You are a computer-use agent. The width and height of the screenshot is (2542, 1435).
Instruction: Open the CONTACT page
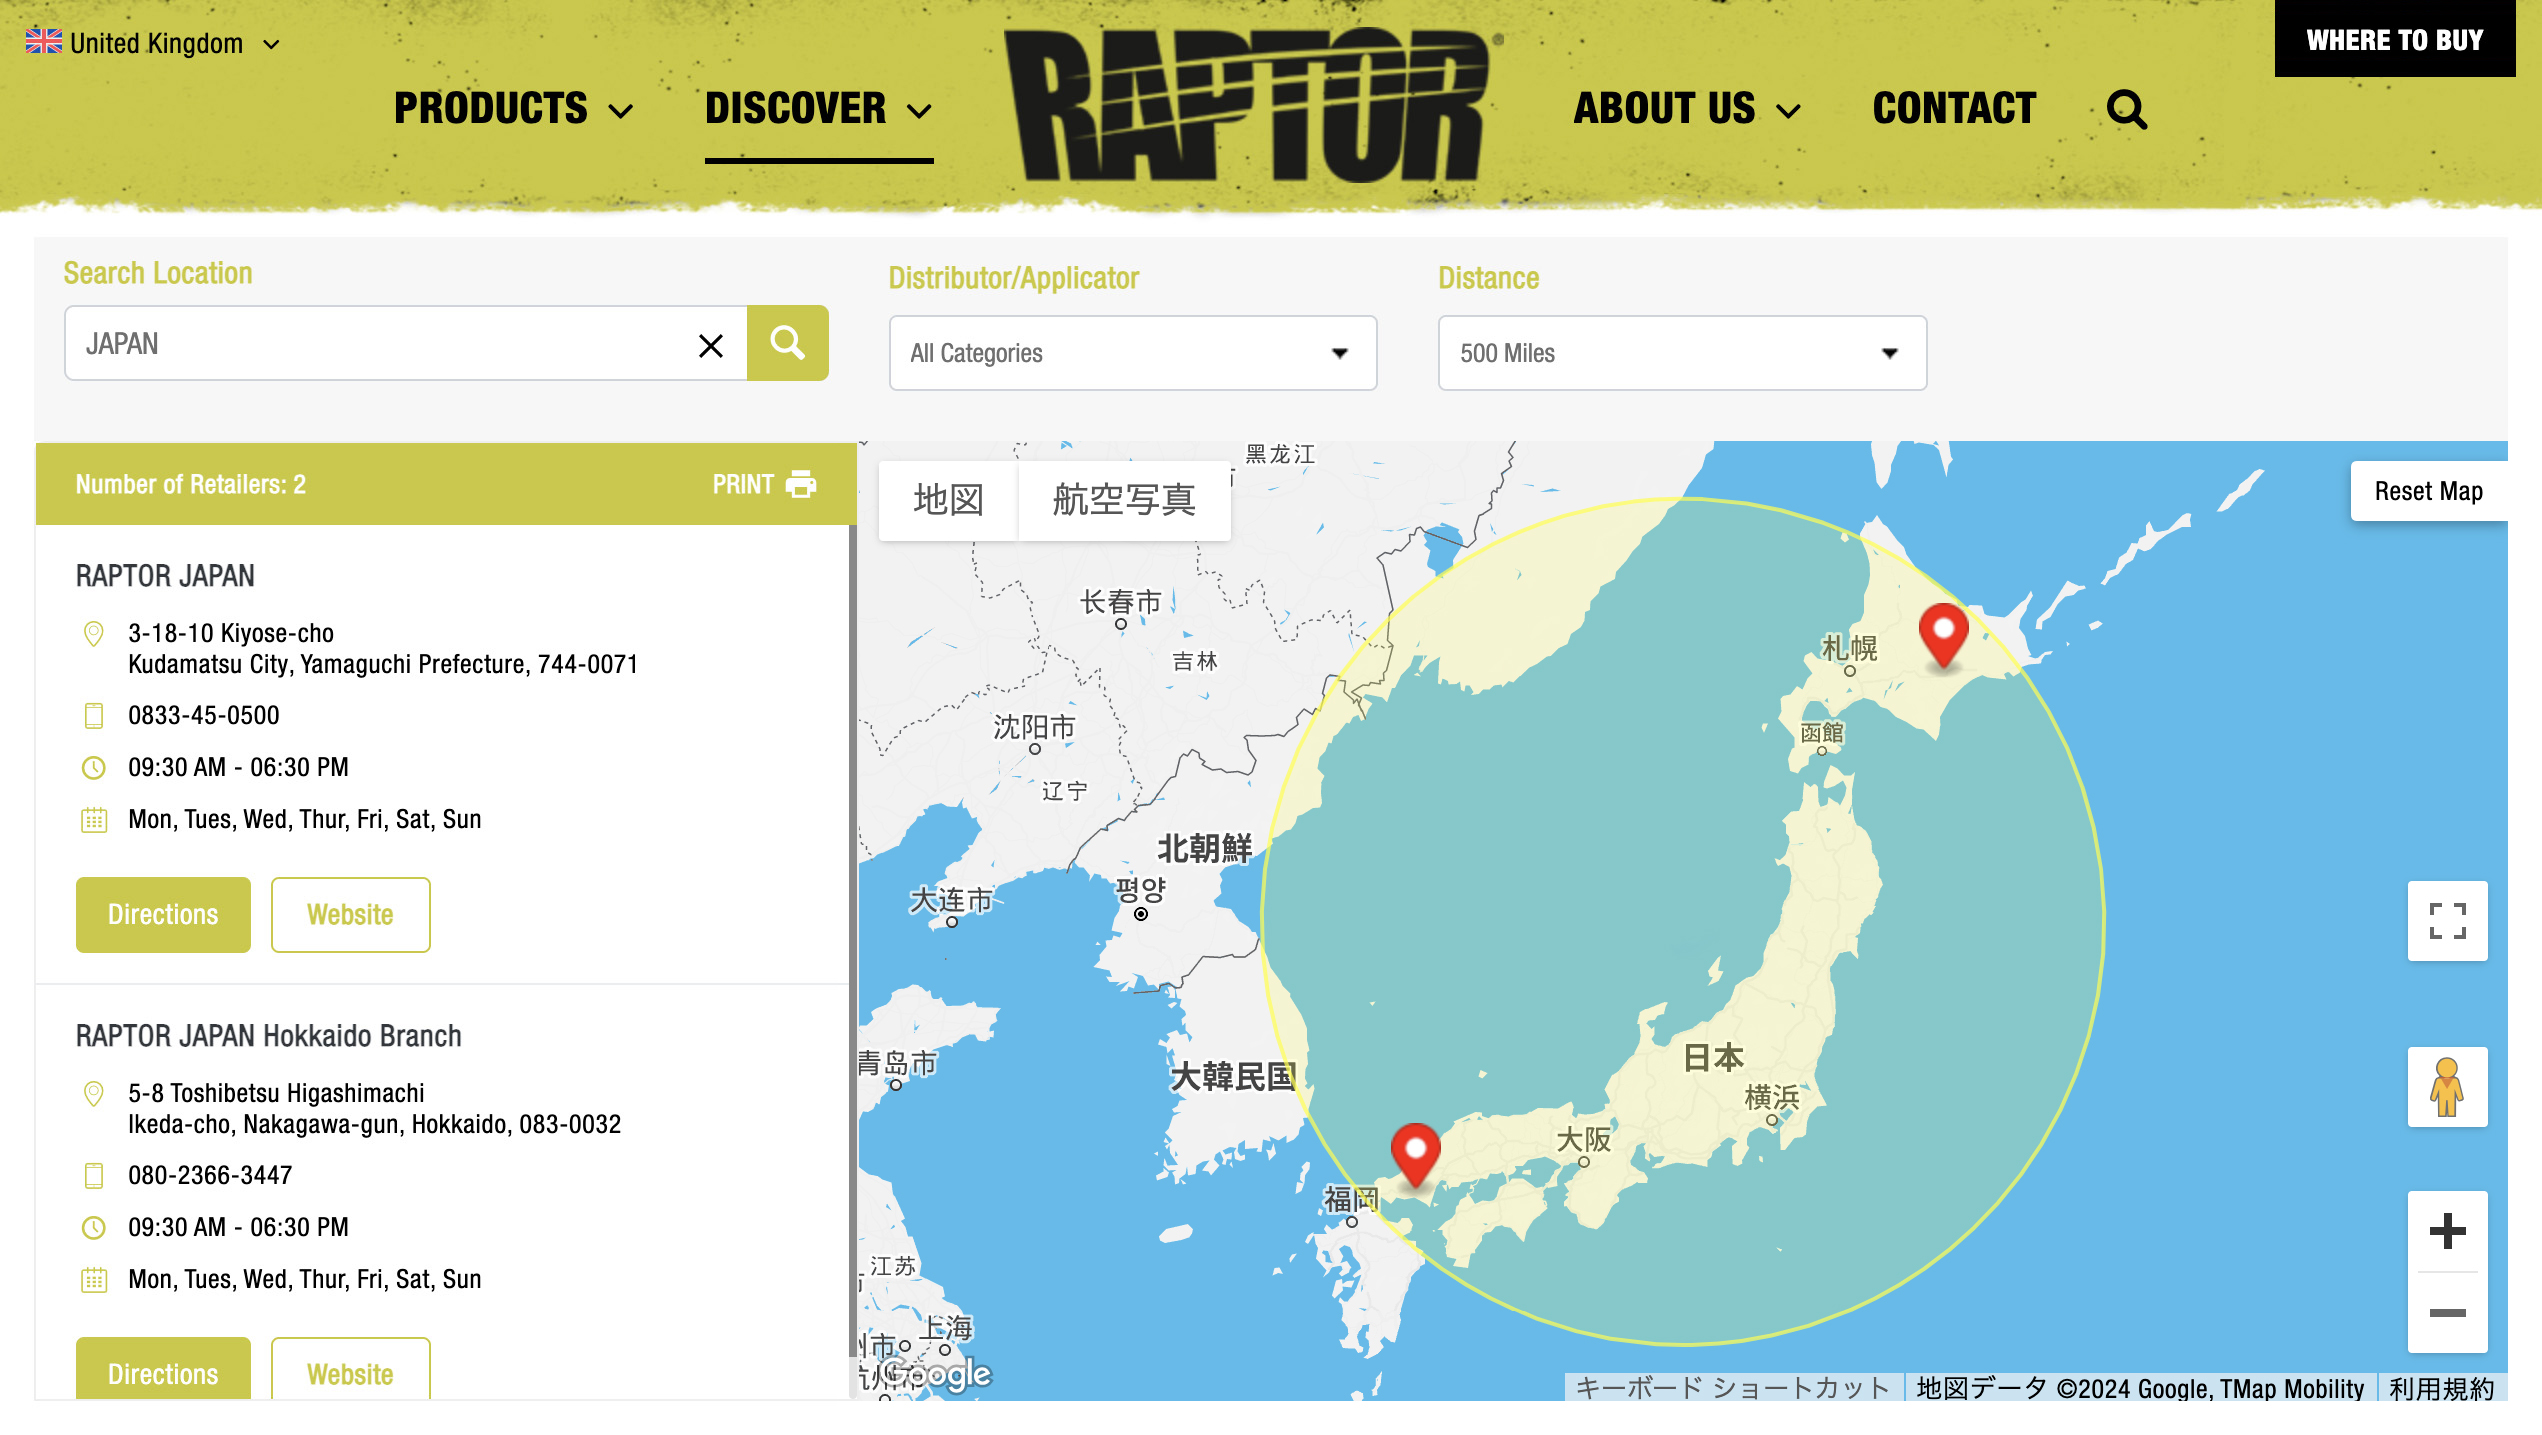[x=1954, y=109]
